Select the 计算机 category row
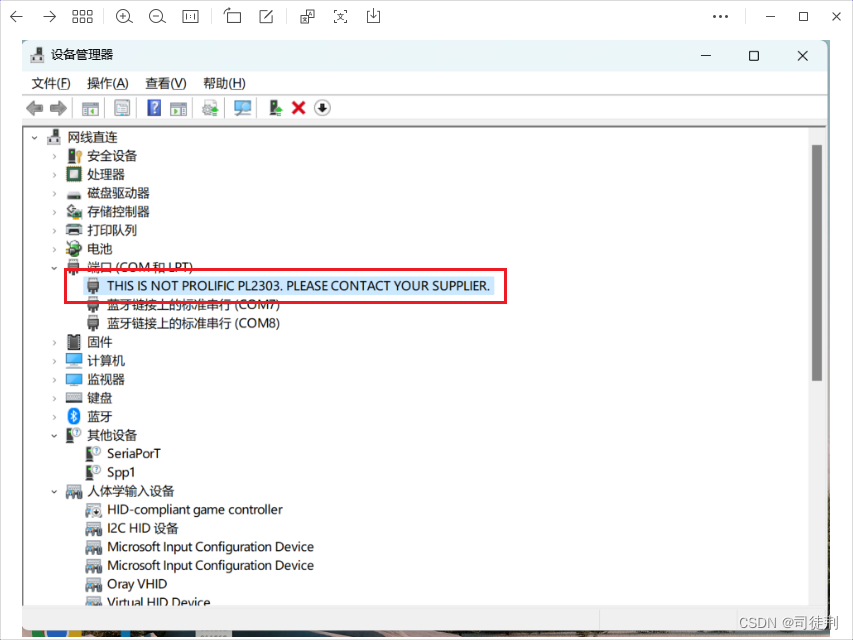Image resolution: width=853 pixels, height=640 pixels. pos(96,360)
